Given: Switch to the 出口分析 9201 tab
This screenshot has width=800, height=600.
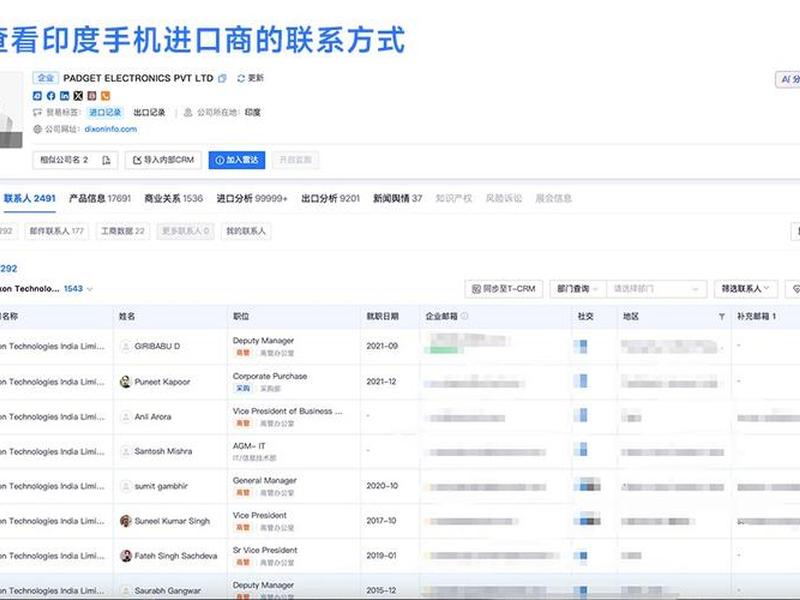Looking at the screenshot, I should point(331,198).
